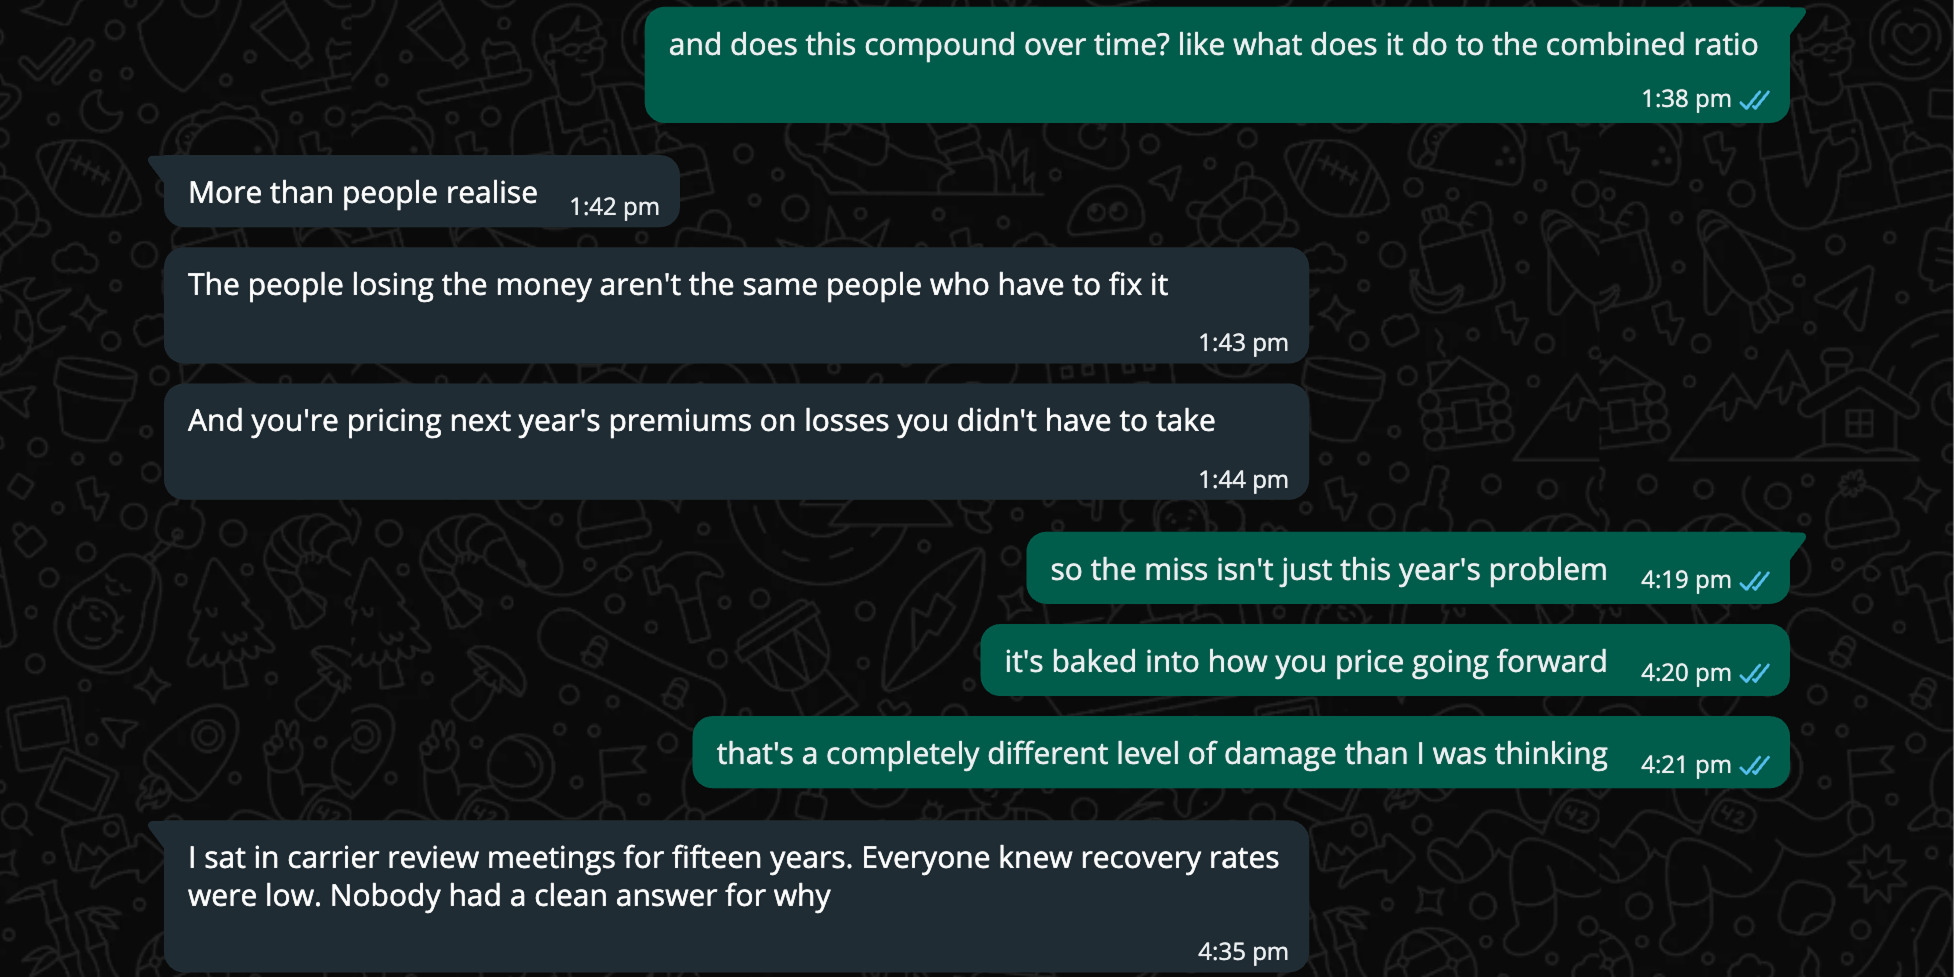Click the 4:35 pm timestamp

(x=1243, y=952)
